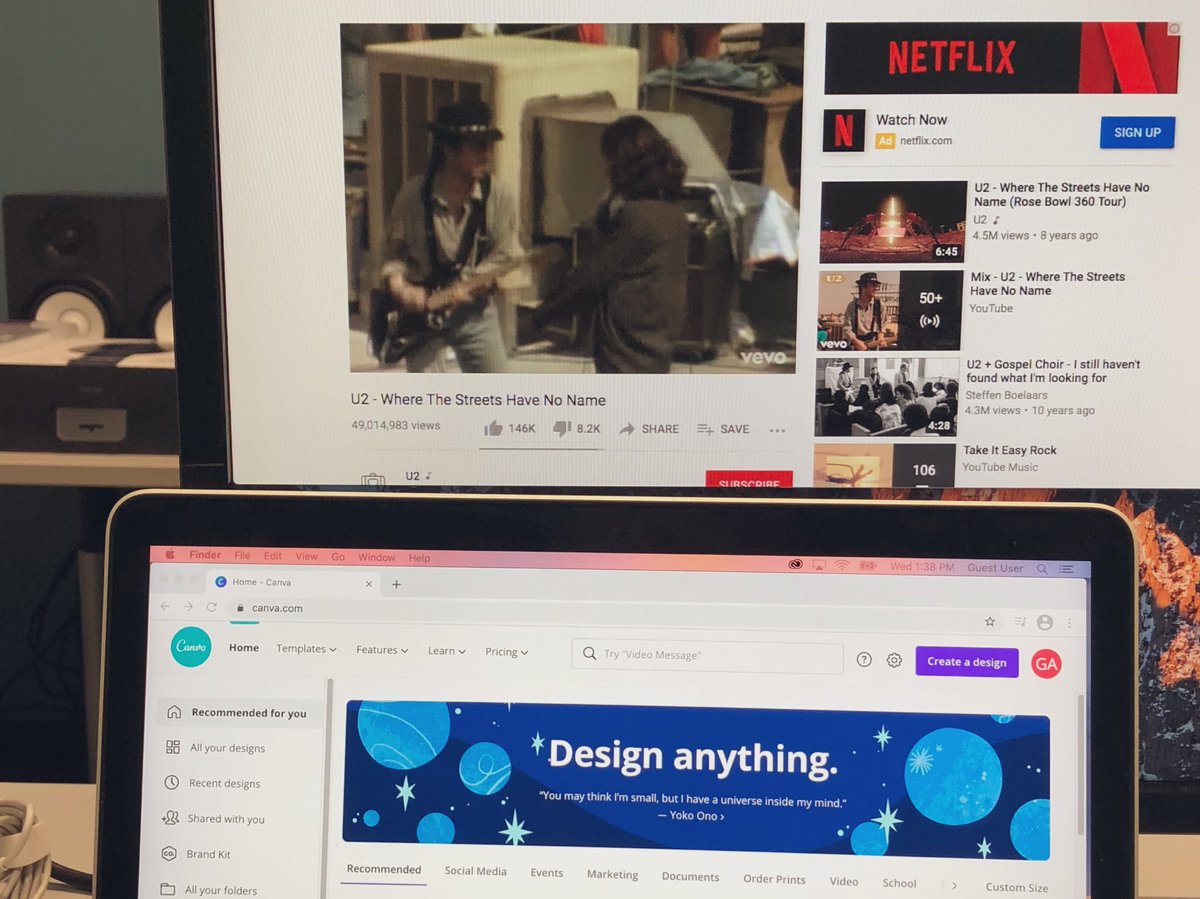The width and height of the screenshot is (1200, 899).
Task: Open the three-dot more actions menu under the video
Action: pos(778,430)
